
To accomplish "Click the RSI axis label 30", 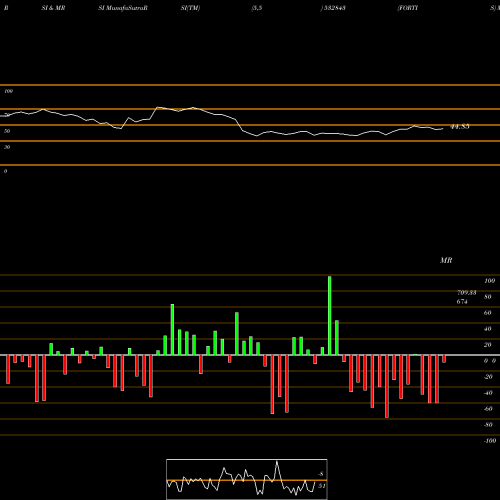I will (7, 147).
